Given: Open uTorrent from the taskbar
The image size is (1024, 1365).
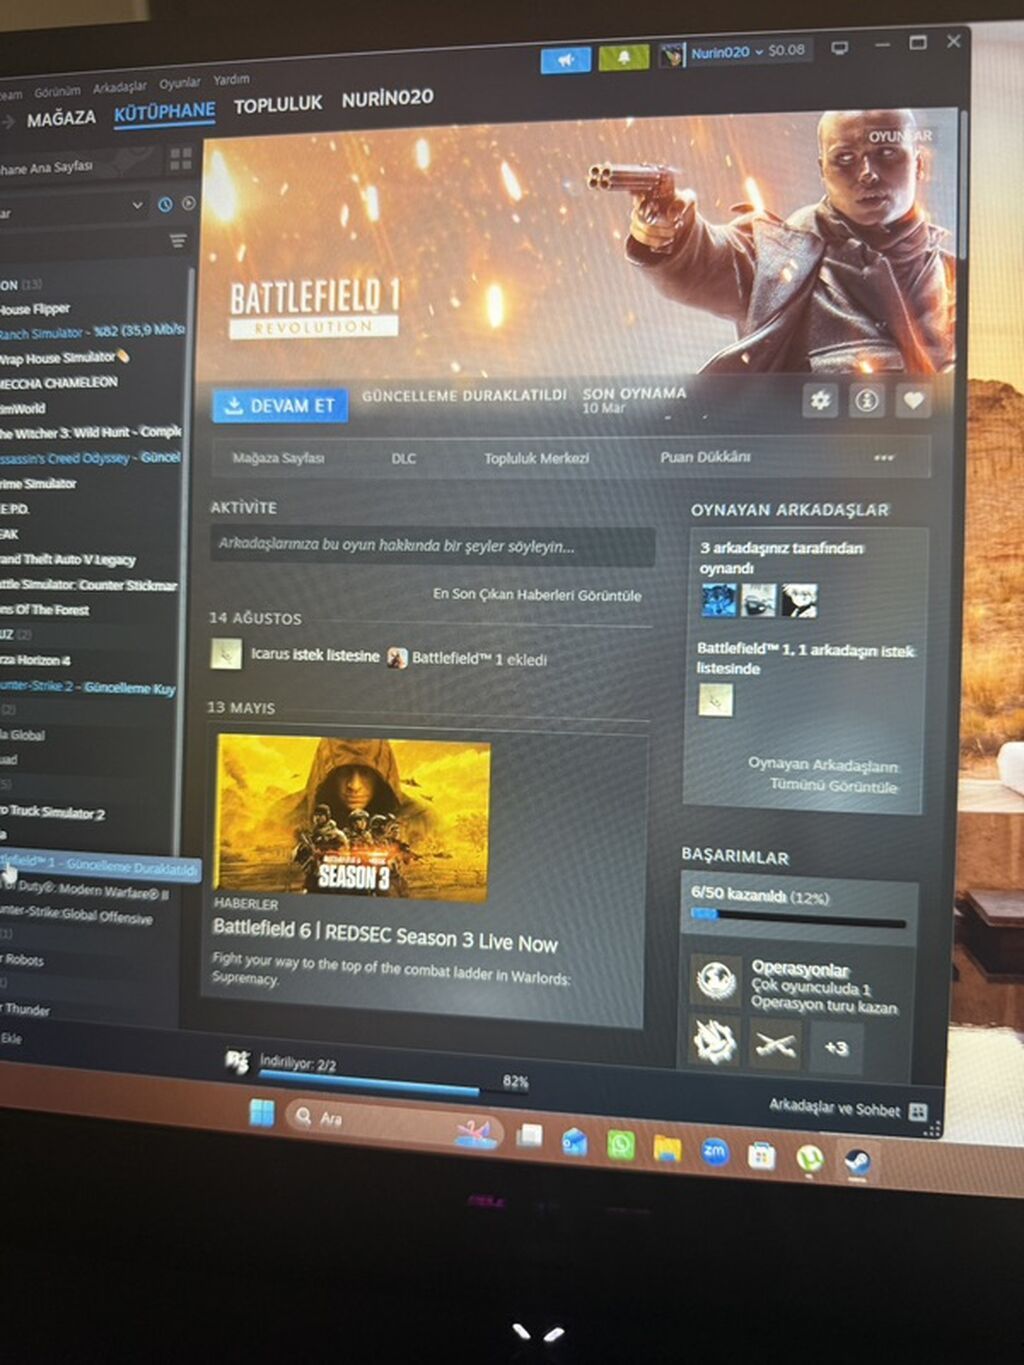Looking at the screenshot, I should [x=809, y=1158].
